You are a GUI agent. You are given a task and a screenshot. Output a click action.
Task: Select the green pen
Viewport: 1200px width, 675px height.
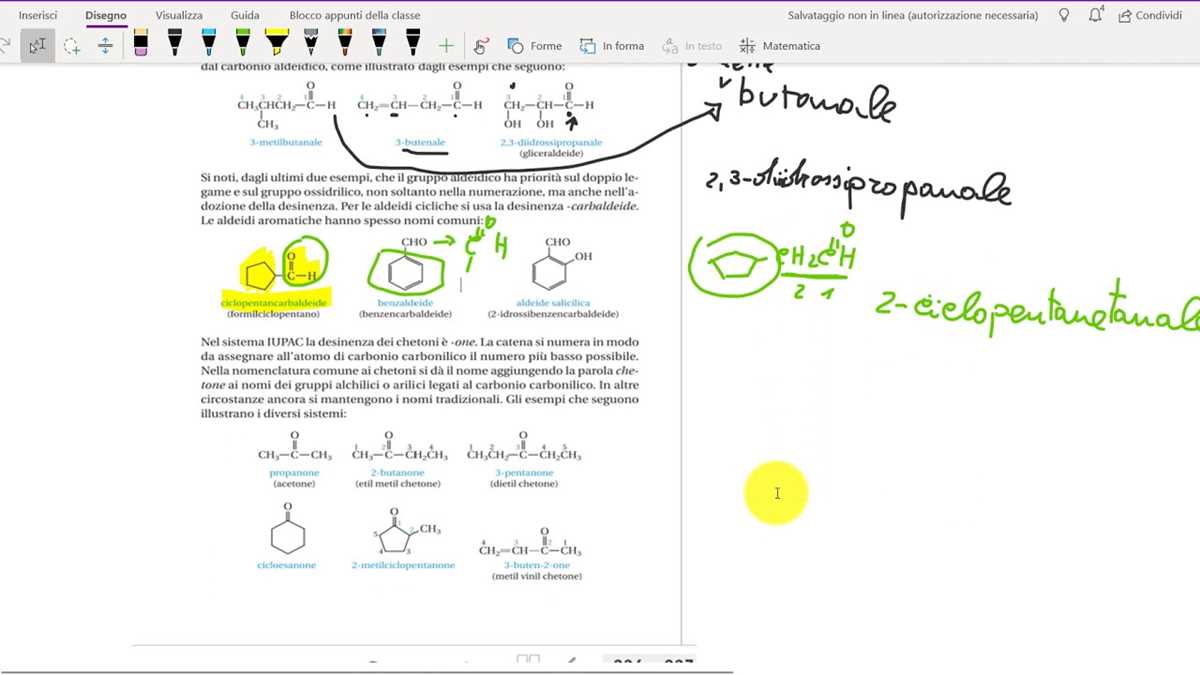243,42
